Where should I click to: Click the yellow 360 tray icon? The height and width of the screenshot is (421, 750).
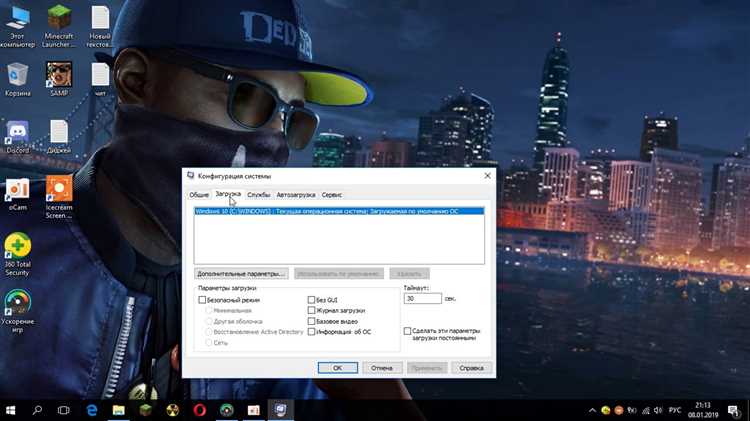click(606, 410)
